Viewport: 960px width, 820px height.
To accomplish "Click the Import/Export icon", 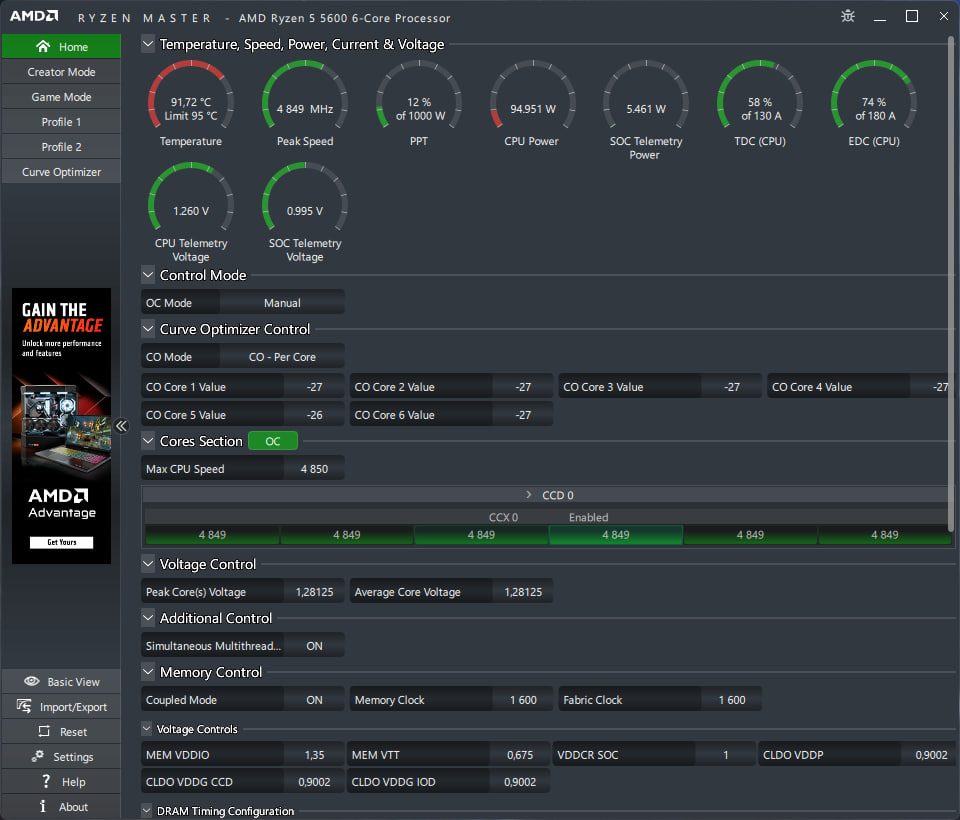I will tap(24, 706).
